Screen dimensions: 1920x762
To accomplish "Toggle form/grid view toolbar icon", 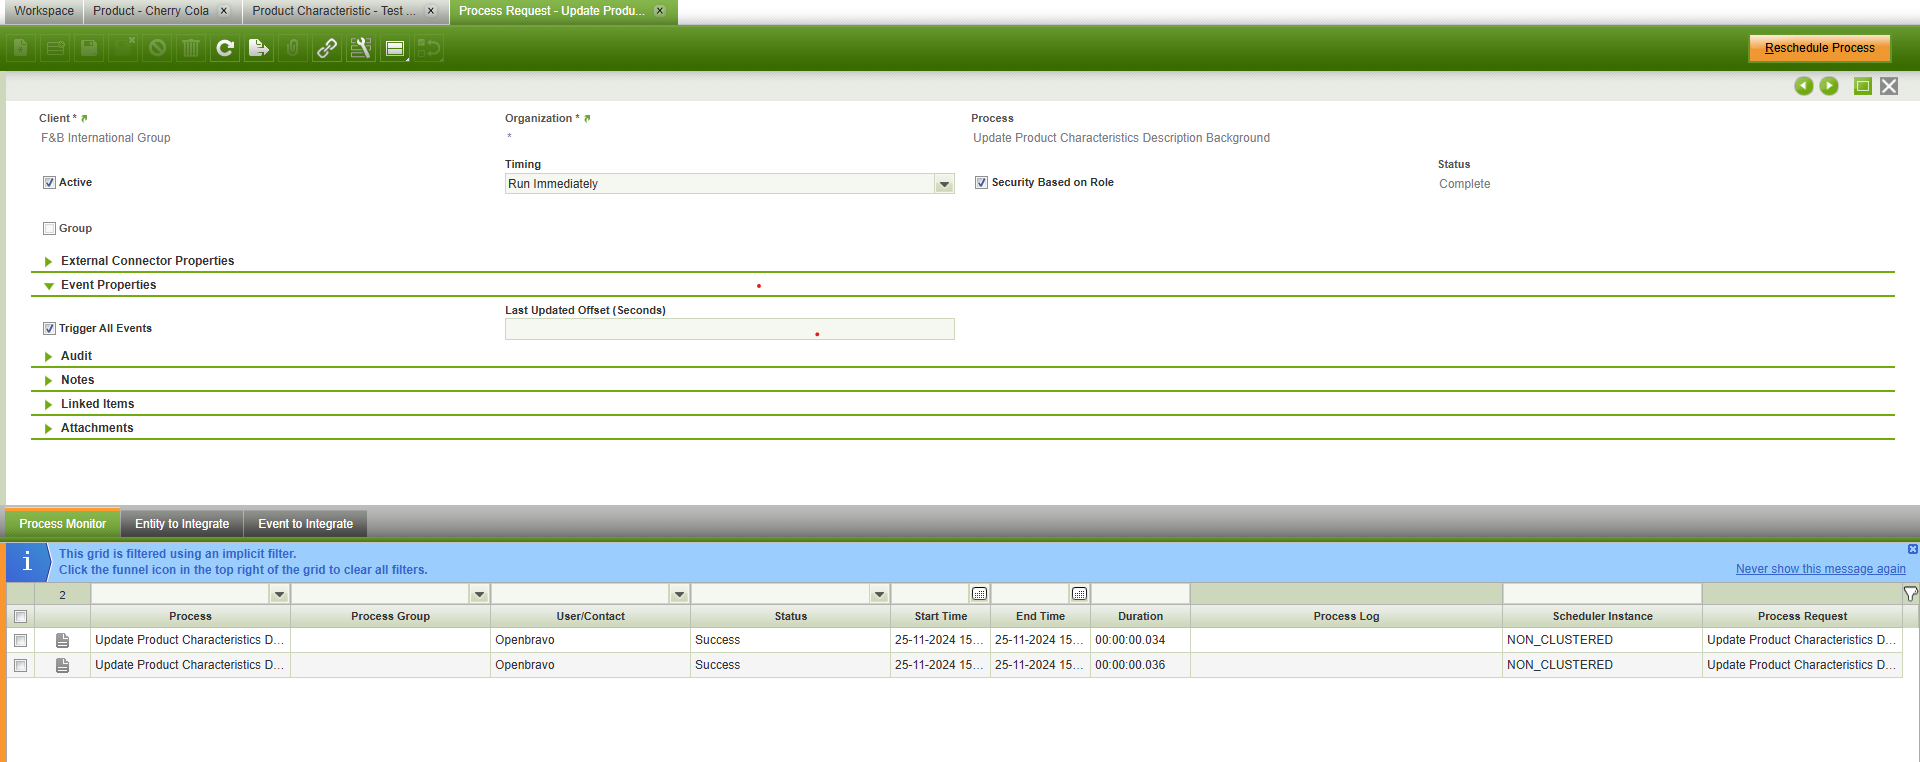I will pyautogui.click(x=395, y=48).
